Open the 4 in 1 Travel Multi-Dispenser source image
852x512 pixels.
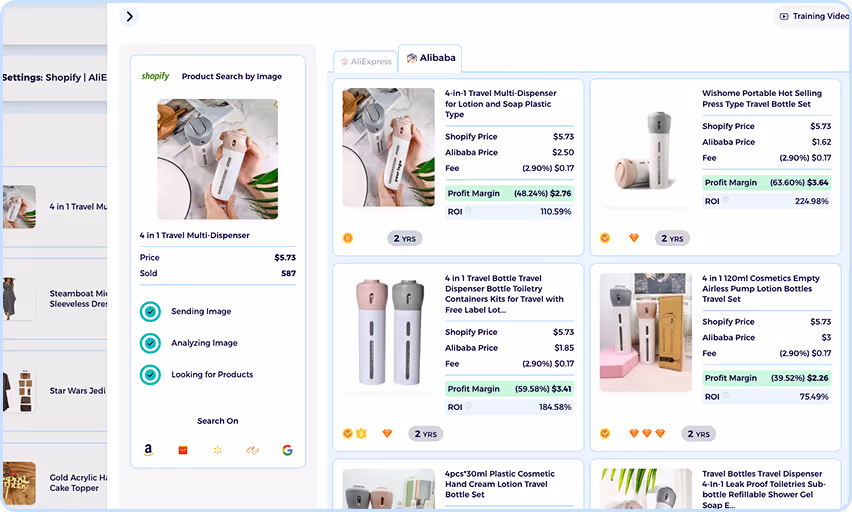pyautogui.click(x=217, y=159)
